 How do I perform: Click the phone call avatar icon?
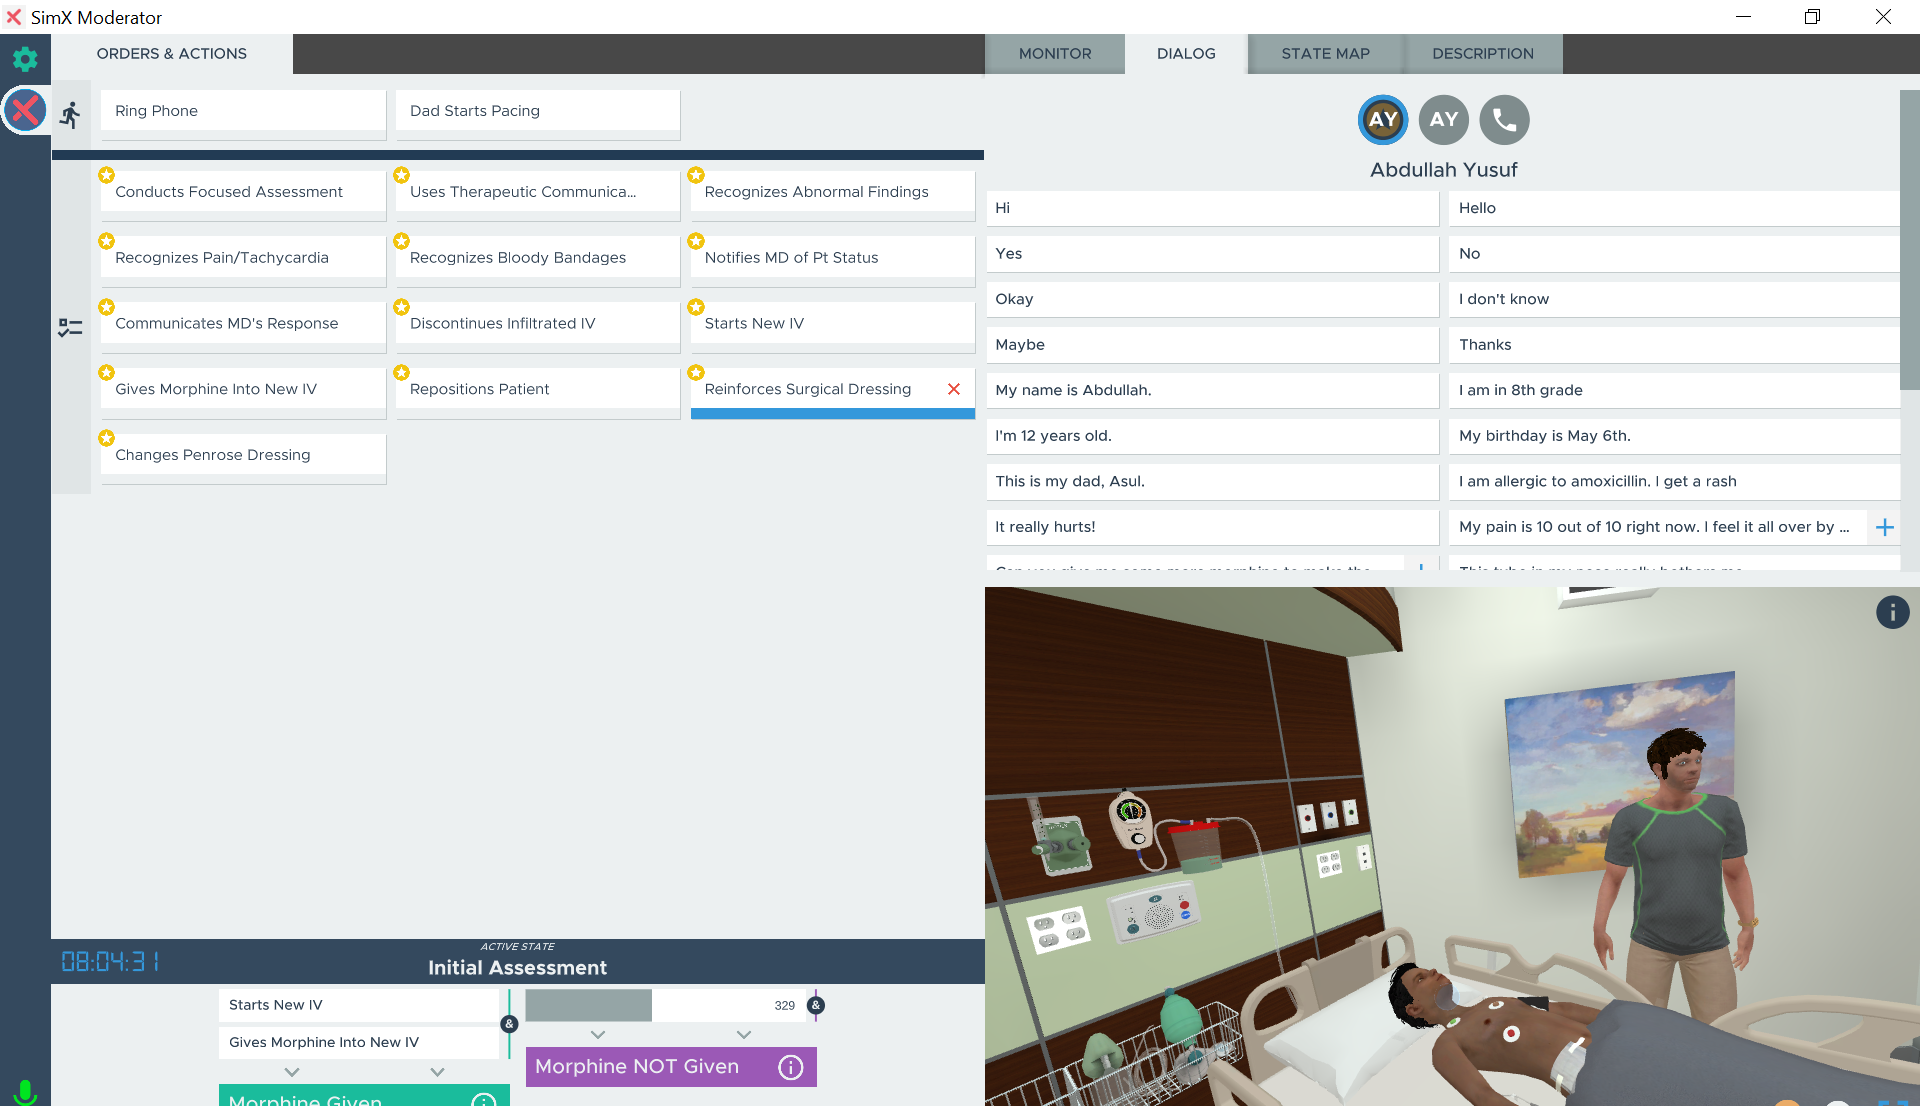tap(1504, 120)
